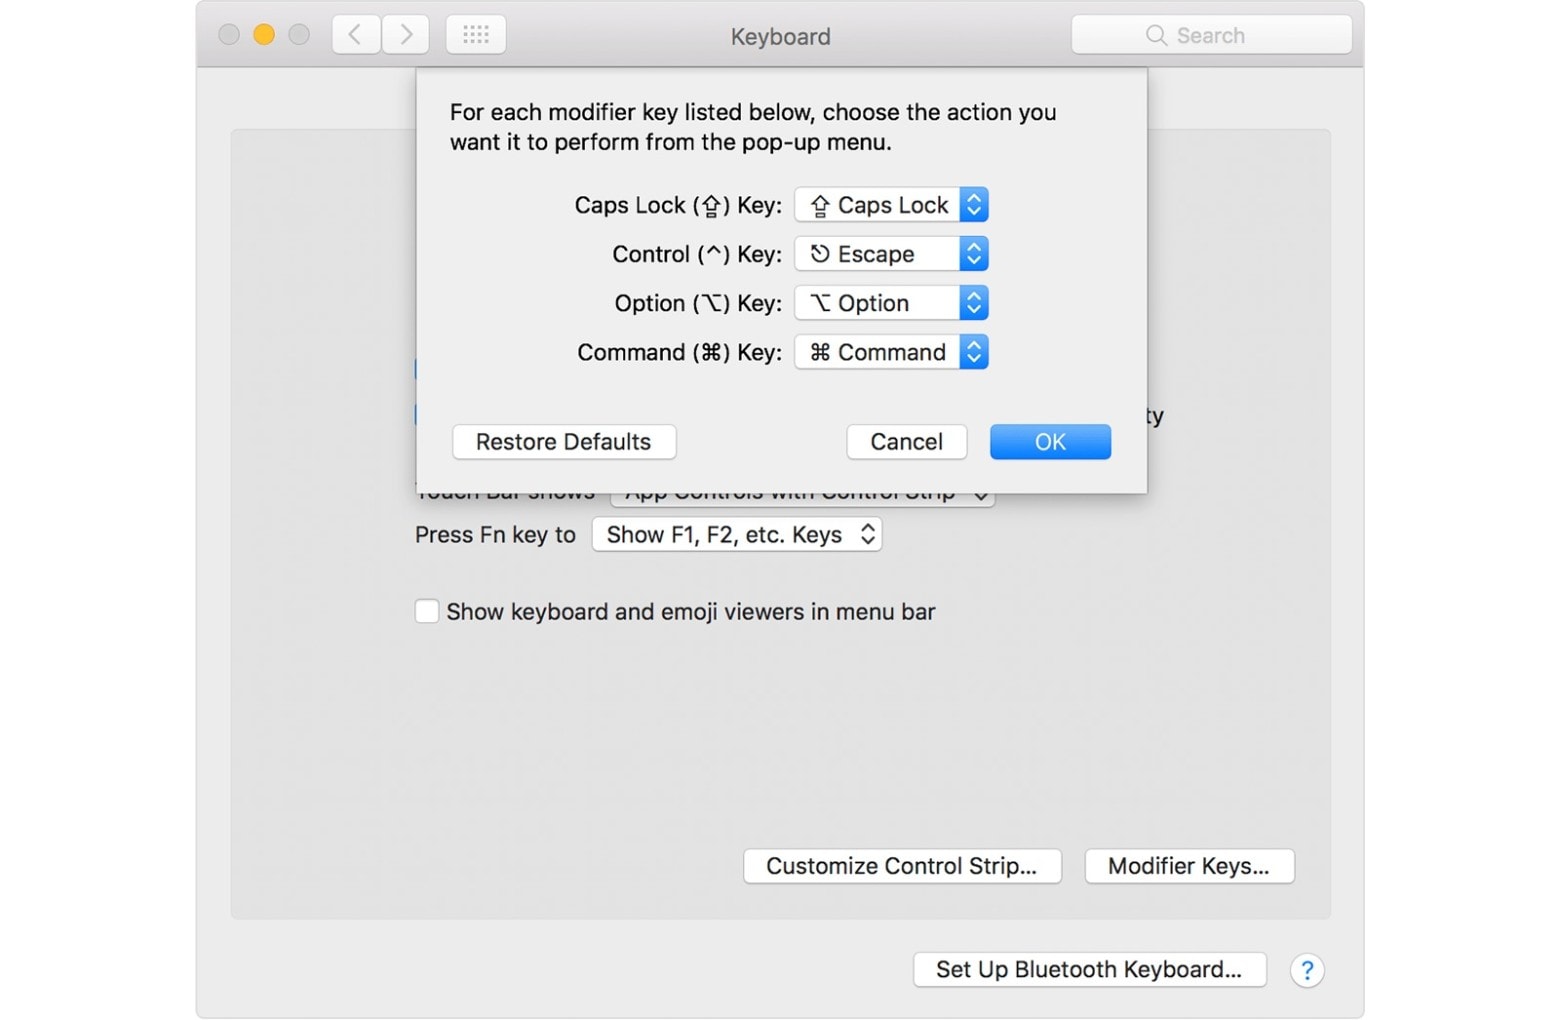Click the yellow minimize window button
Screen dimensions: 1560x1020
(x=263, y=33)
